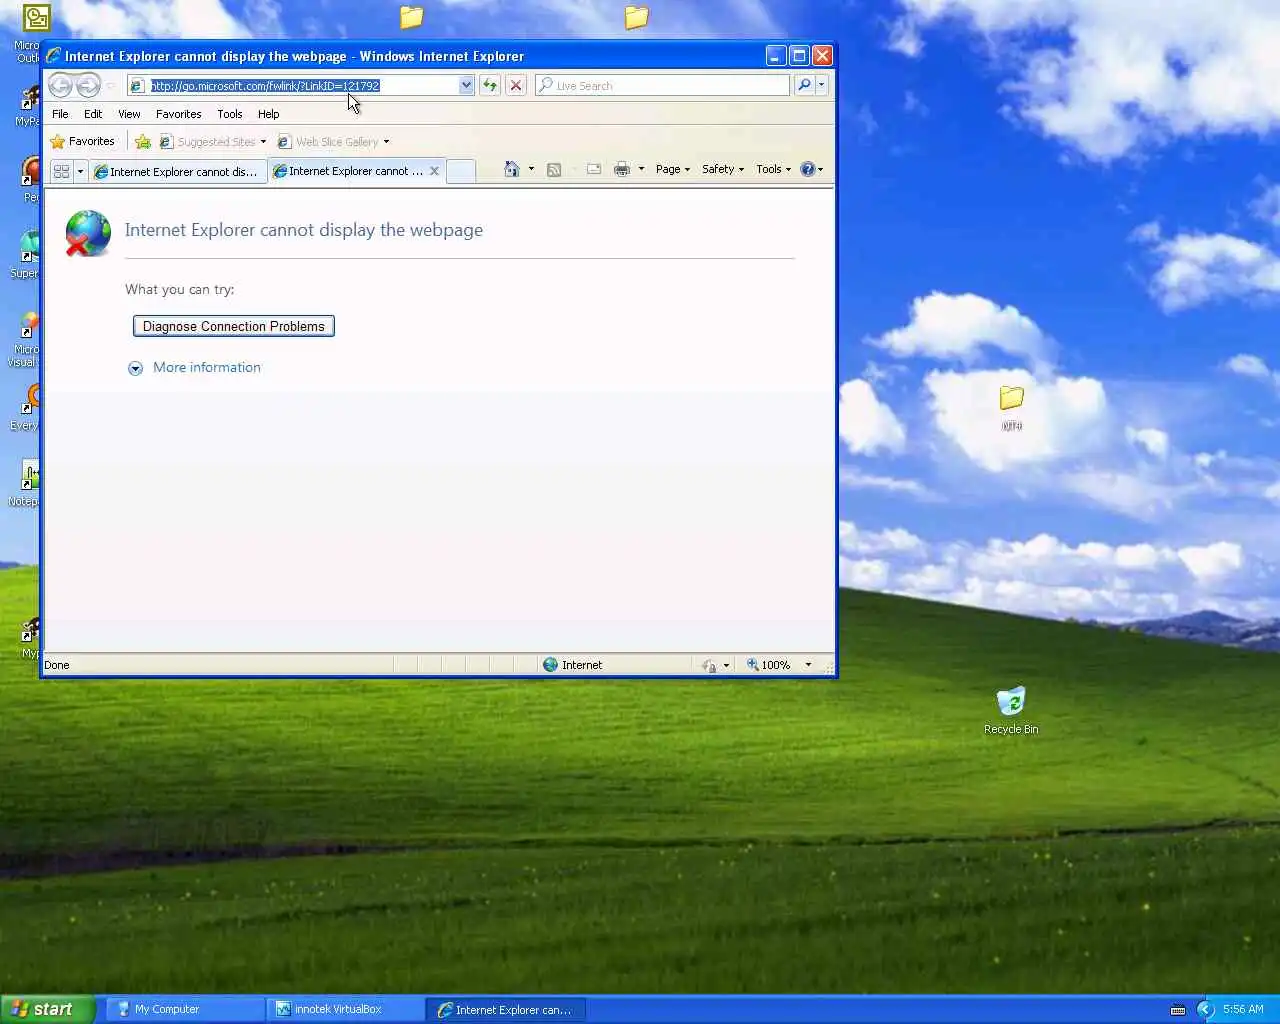Click the New Tab blank button
1280x1024 pixels.
460,172
